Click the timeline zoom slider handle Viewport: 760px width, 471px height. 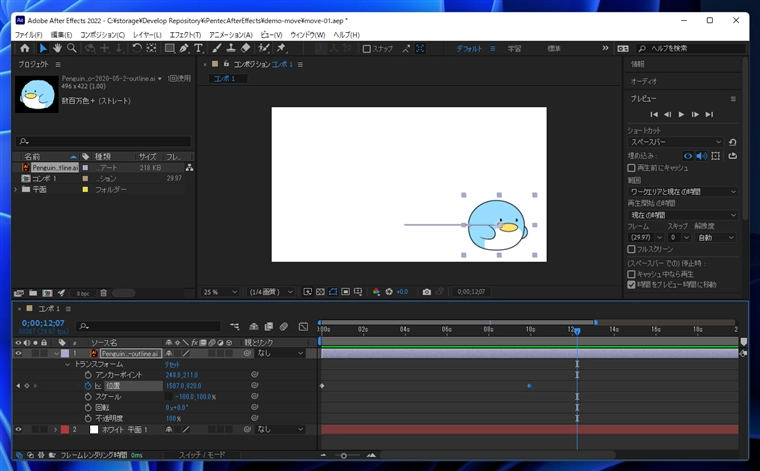pos(344,455)
